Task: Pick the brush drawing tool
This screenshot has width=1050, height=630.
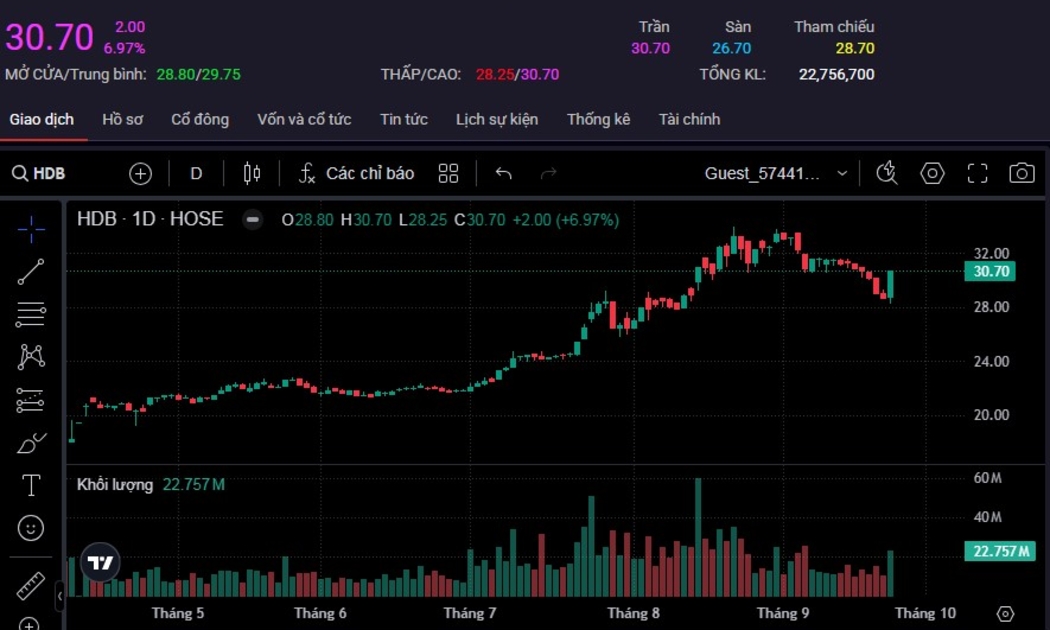Action: click(31, 443)
